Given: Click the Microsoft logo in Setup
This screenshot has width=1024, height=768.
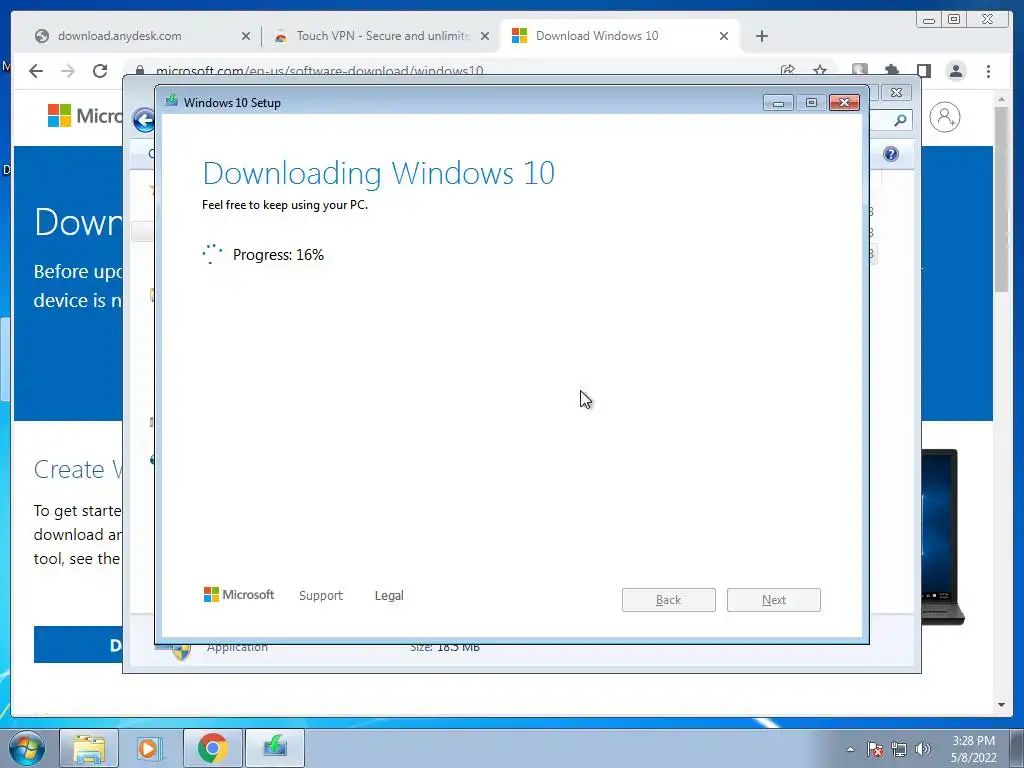Looking at the screenshot, I should click(x=239, y=595).
